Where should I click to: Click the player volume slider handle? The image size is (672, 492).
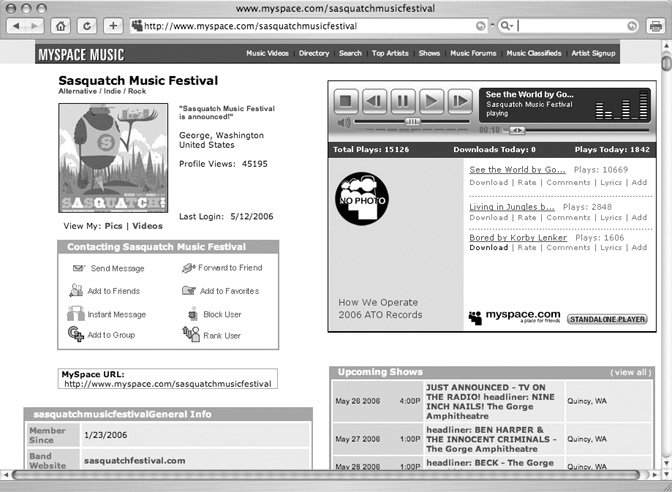(x=412, y=122)
